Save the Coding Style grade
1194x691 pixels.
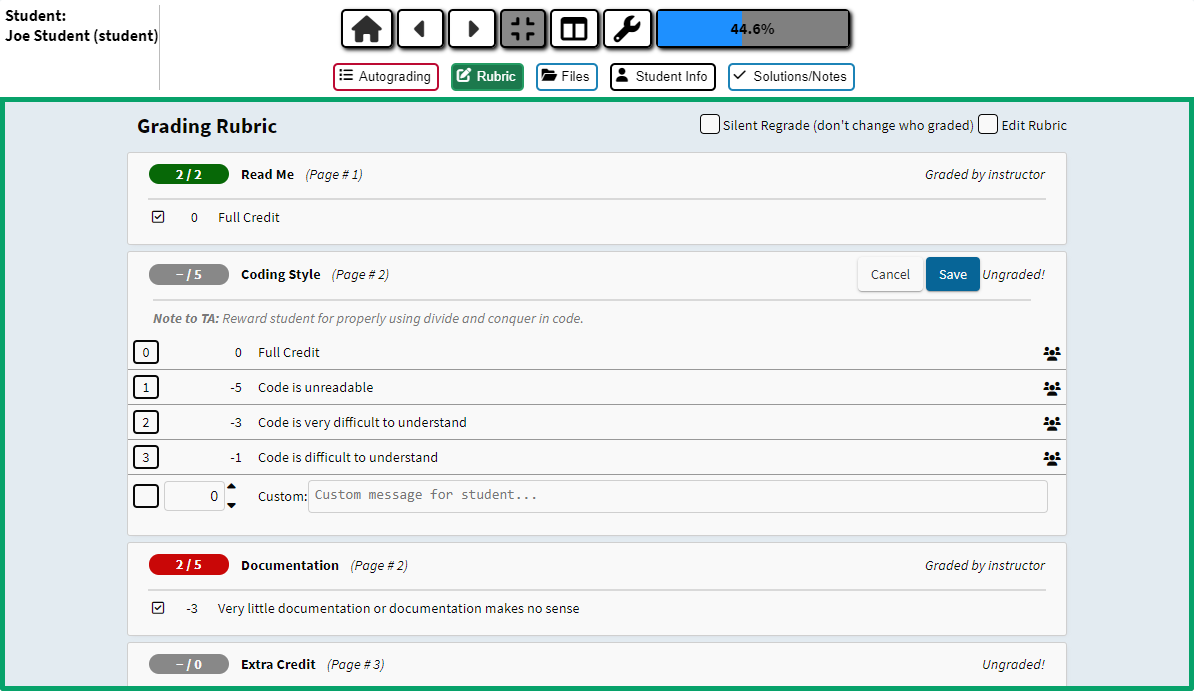(x=953, y=274)
